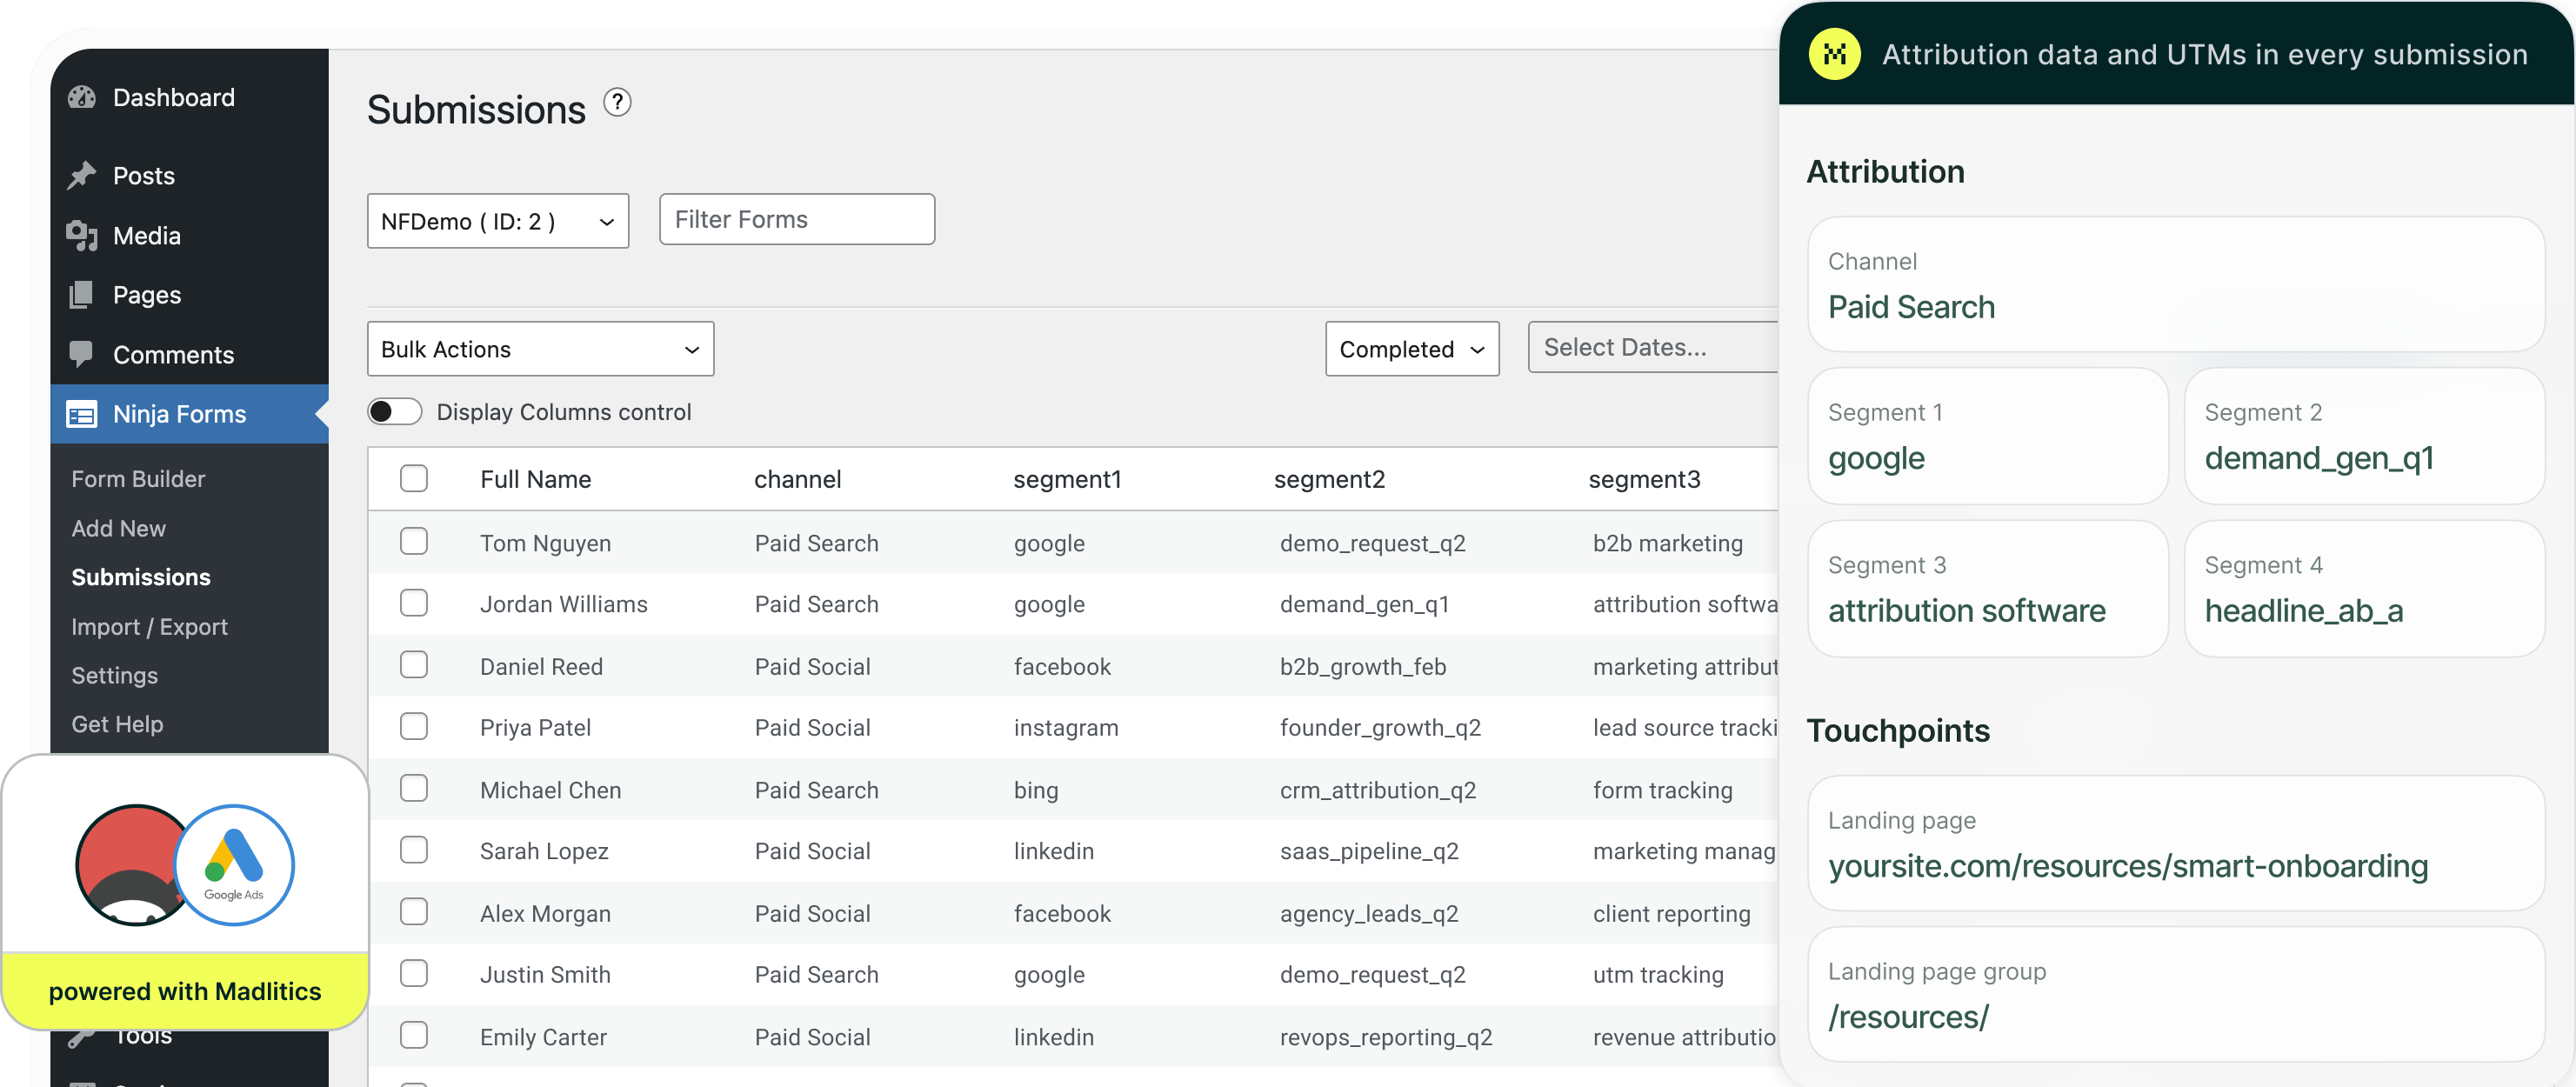Click the Channel Paid Search attribution card
Image resolution: width=2576 pixels, height=1087 pixels.
pyautogui.click(x=2176, y=285)
